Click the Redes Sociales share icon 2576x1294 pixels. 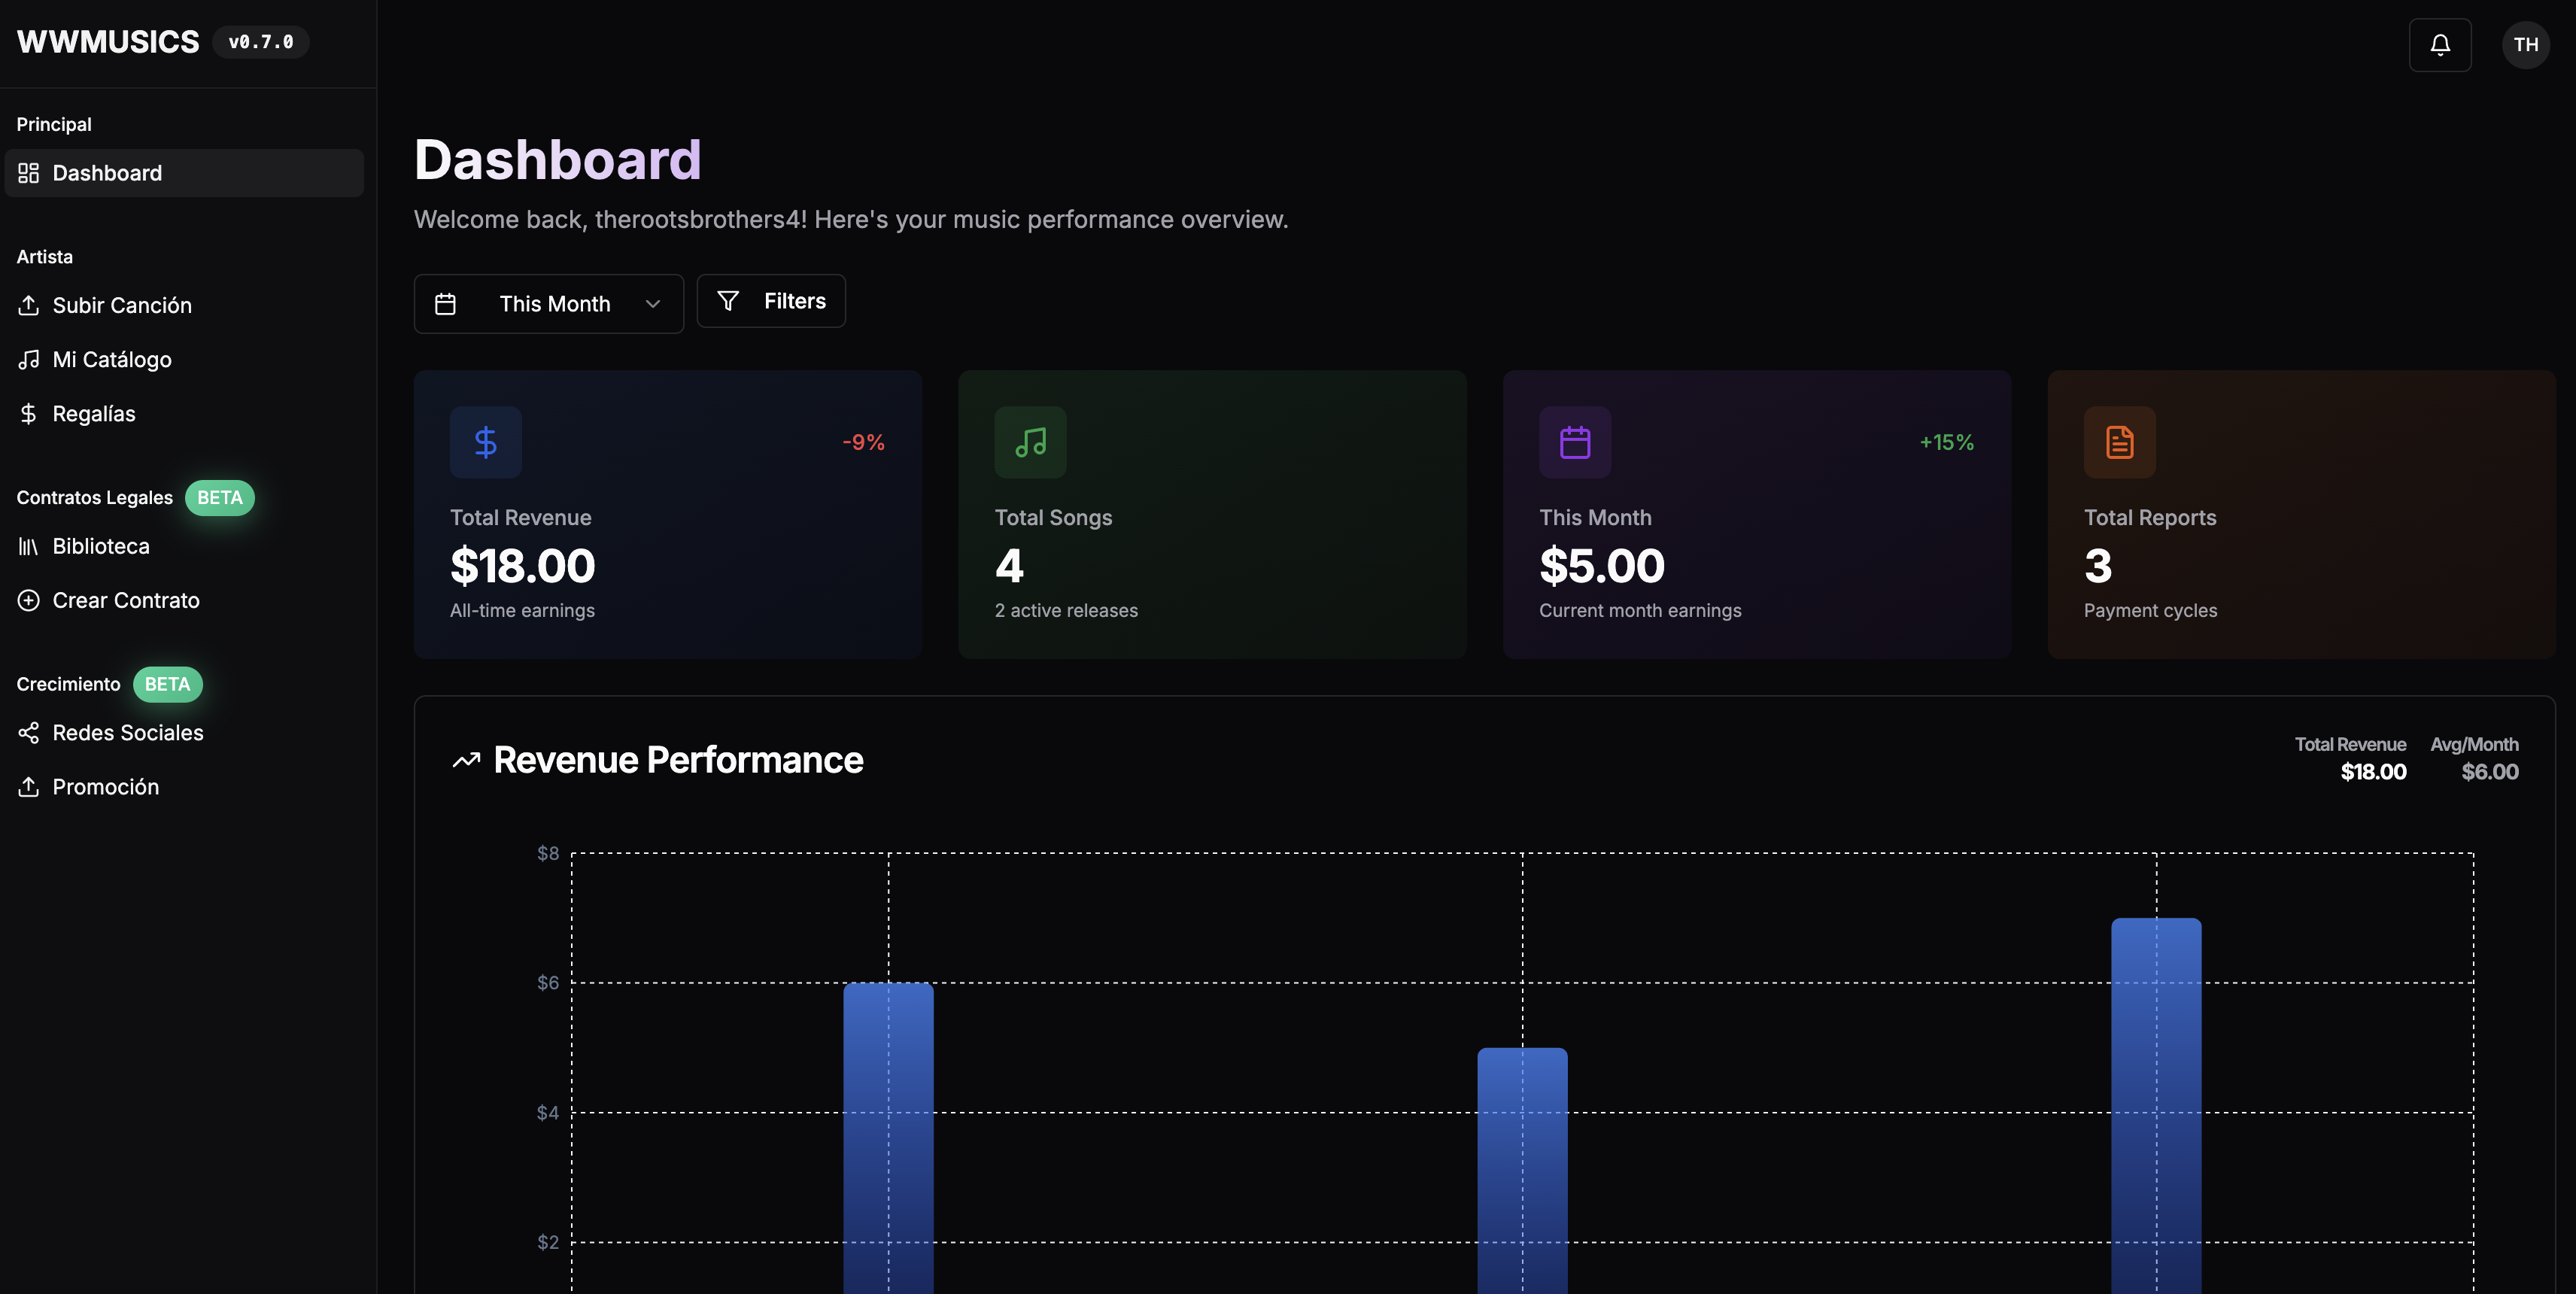[29, 732]
